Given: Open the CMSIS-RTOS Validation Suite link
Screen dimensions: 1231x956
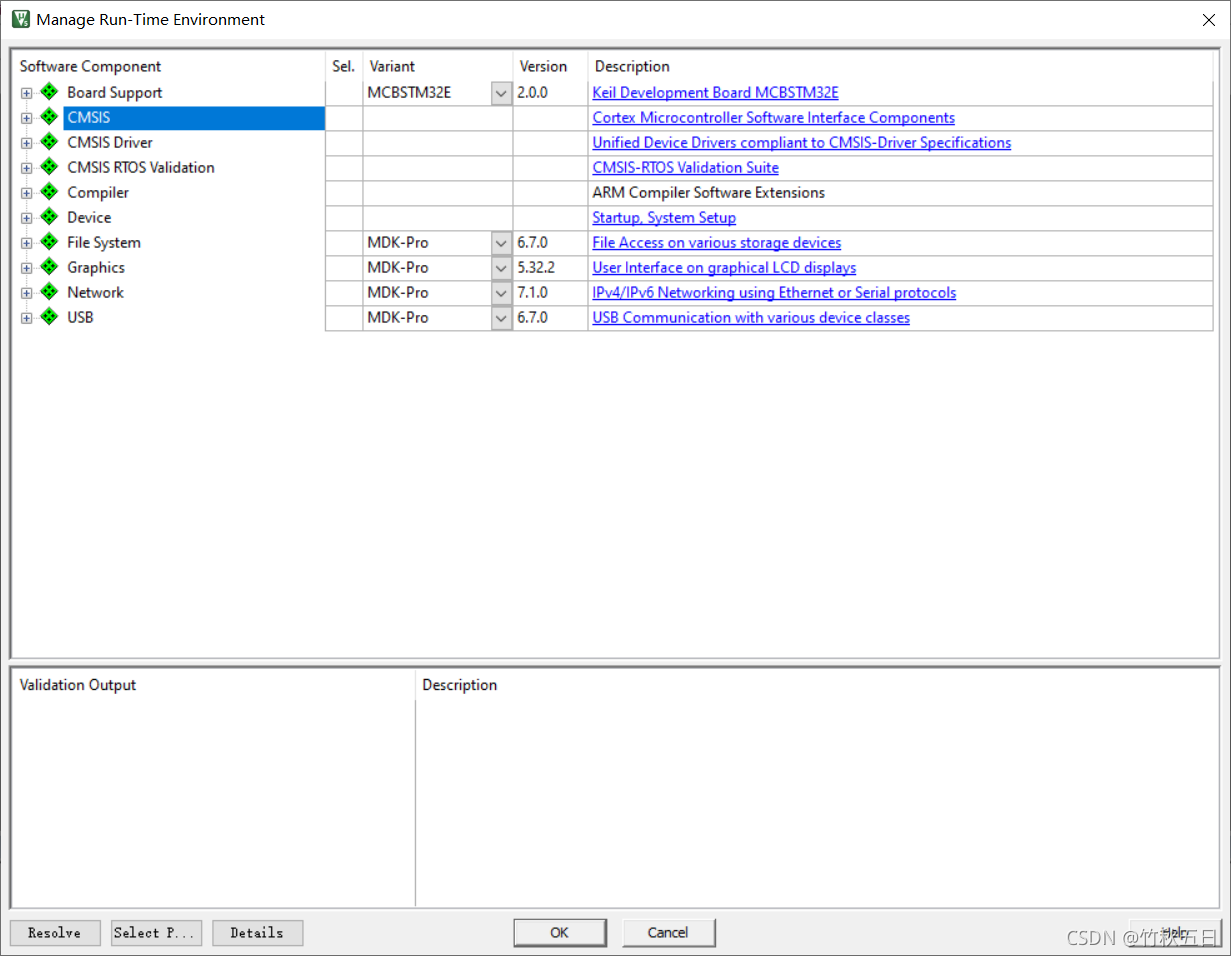Looking at the screenshot, I should pos(685,168).
